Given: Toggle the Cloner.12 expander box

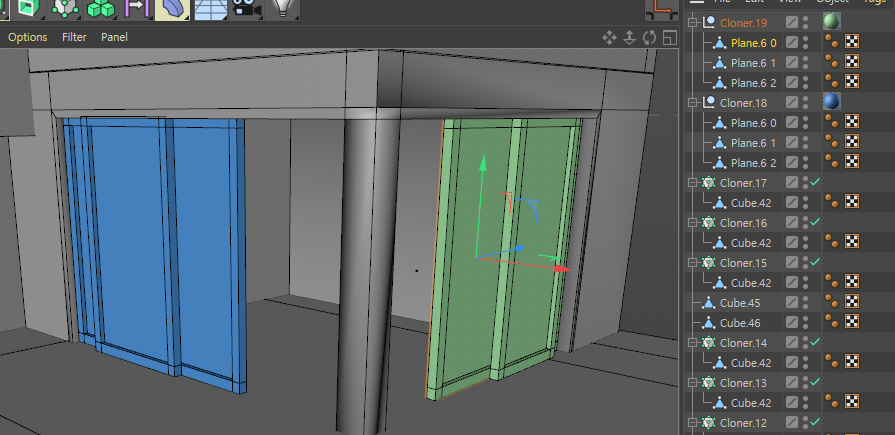Looking at the screenshot, I should 694,422.
